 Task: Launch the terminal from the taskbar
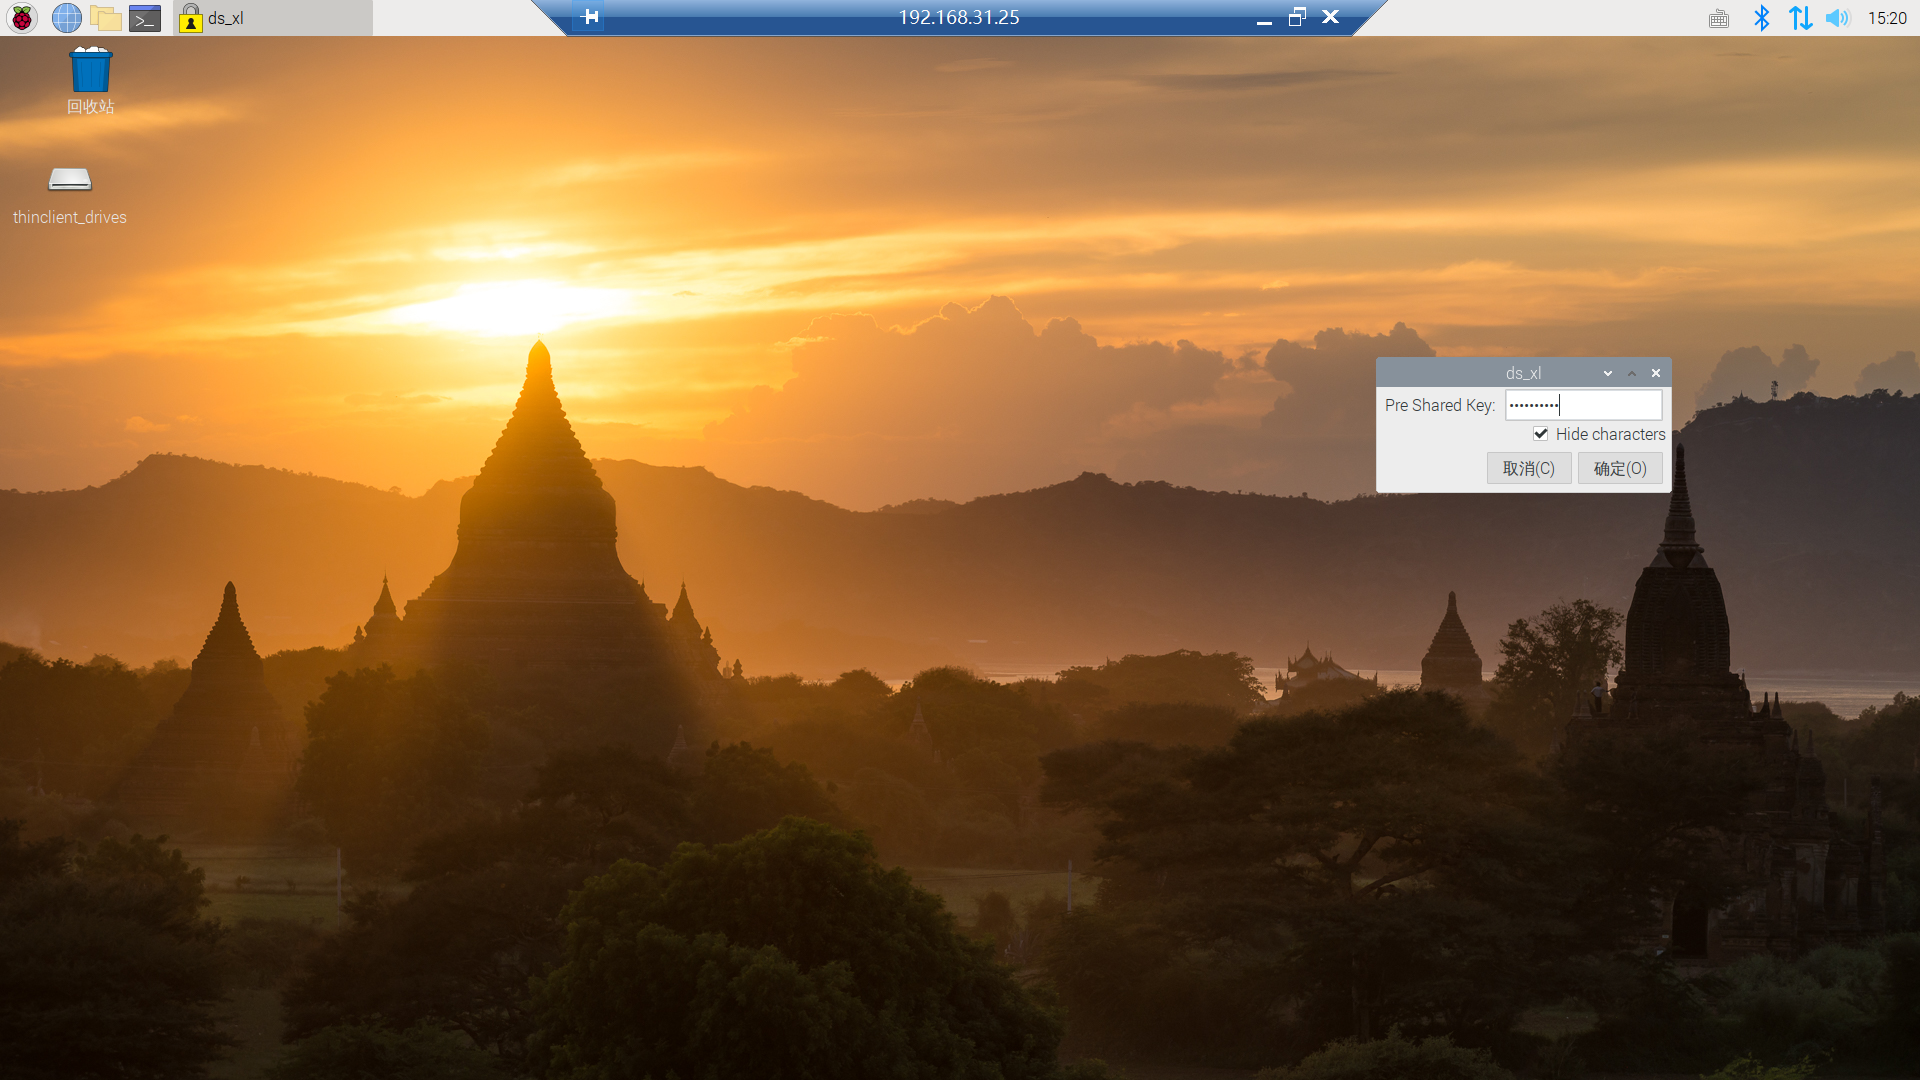tap(145, 18)
